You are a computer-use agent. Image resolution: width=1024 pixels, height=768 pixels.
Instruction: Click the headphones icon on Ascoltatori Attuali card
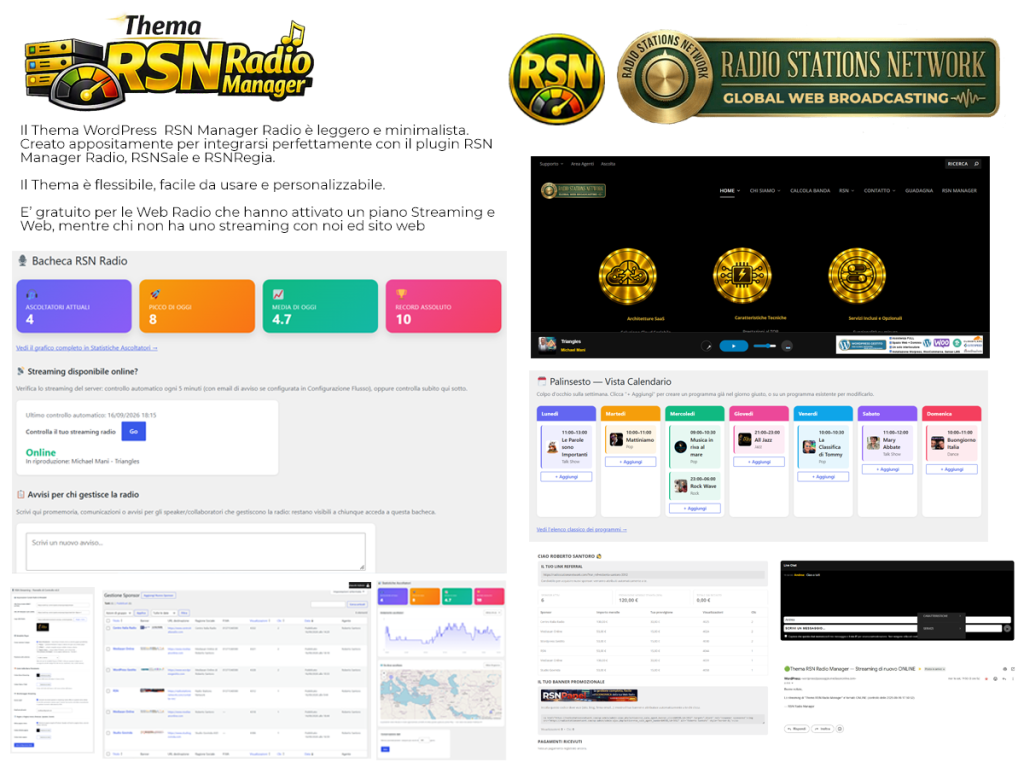(x=31, y=295)
